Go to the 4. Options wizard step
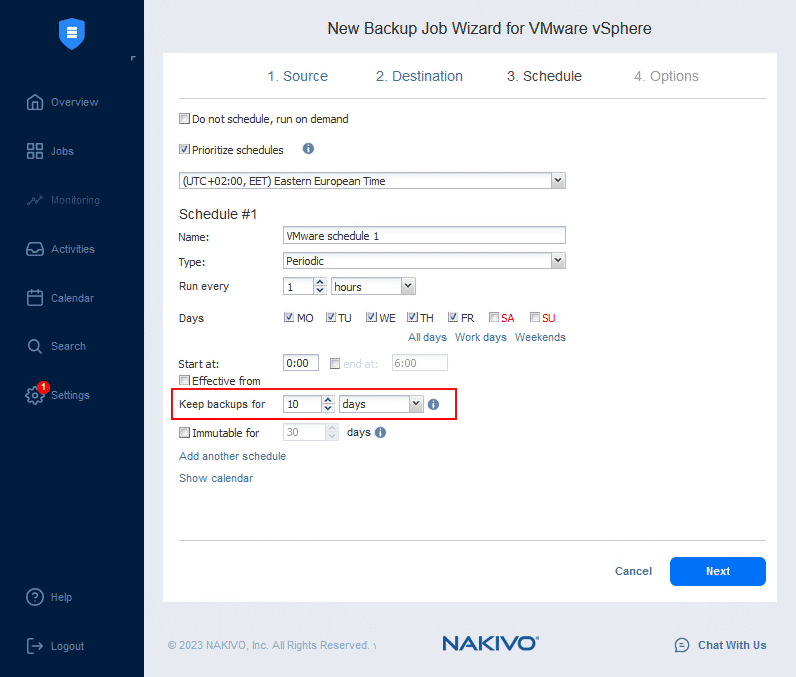The width and height of the screenshot is (796, 677). tap(666, 76)
